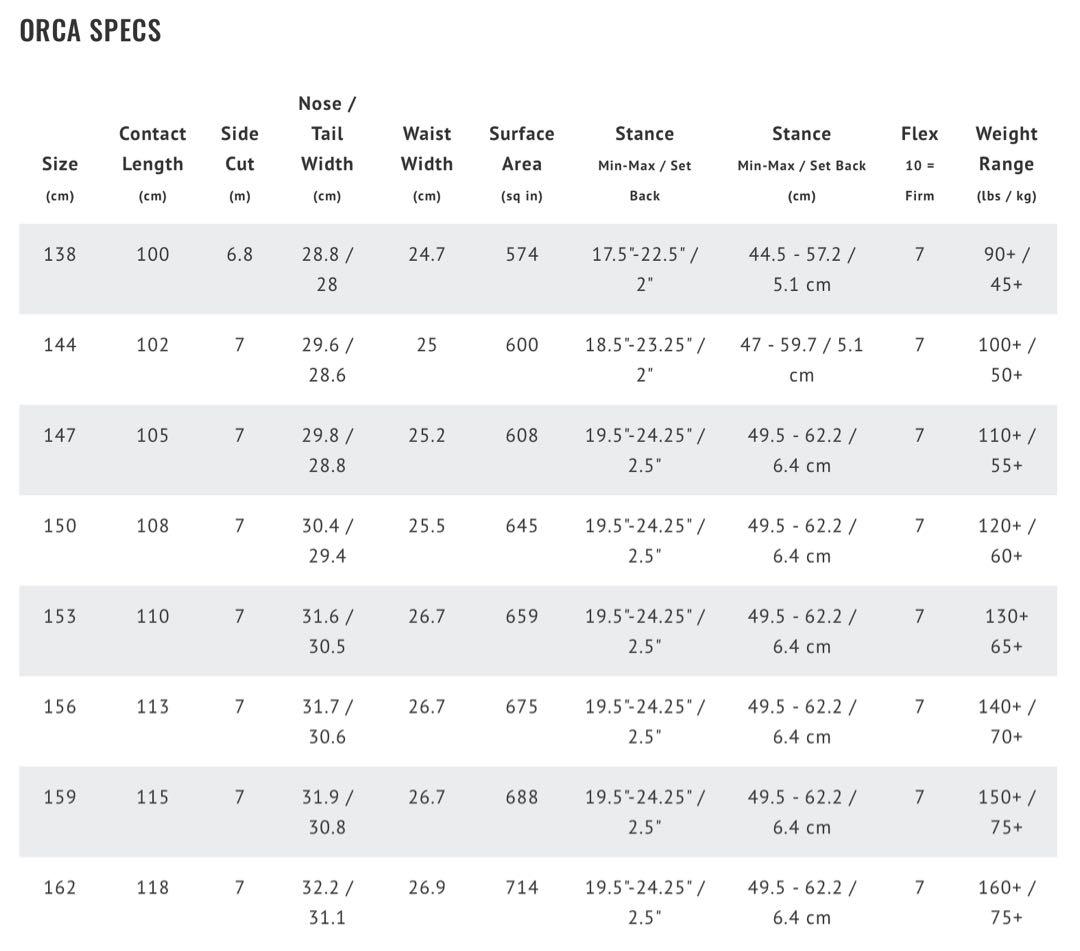This screenshot has height=951, width=1080.
Task: Click the Nose / Tail Width header
Action: (327, 134)
